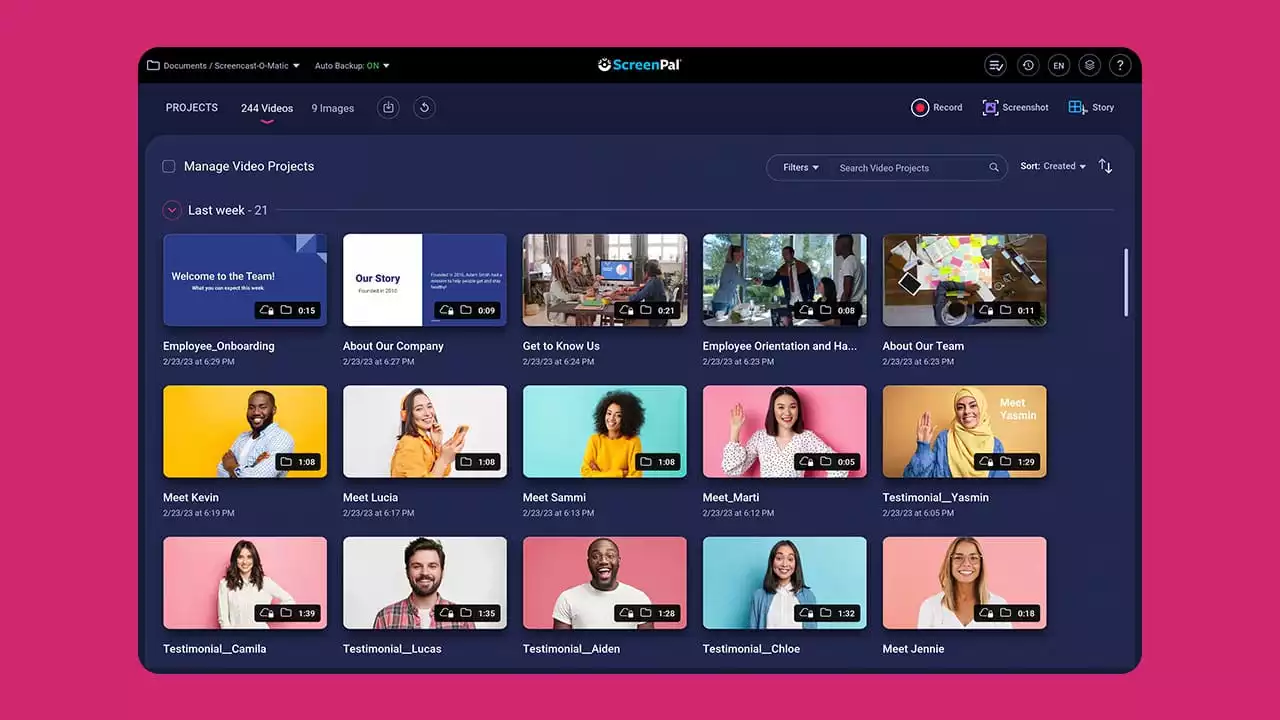Click the import download icon next to 9 Images
The height and width of the screenshot is (720, 1280).
[389, 108]
